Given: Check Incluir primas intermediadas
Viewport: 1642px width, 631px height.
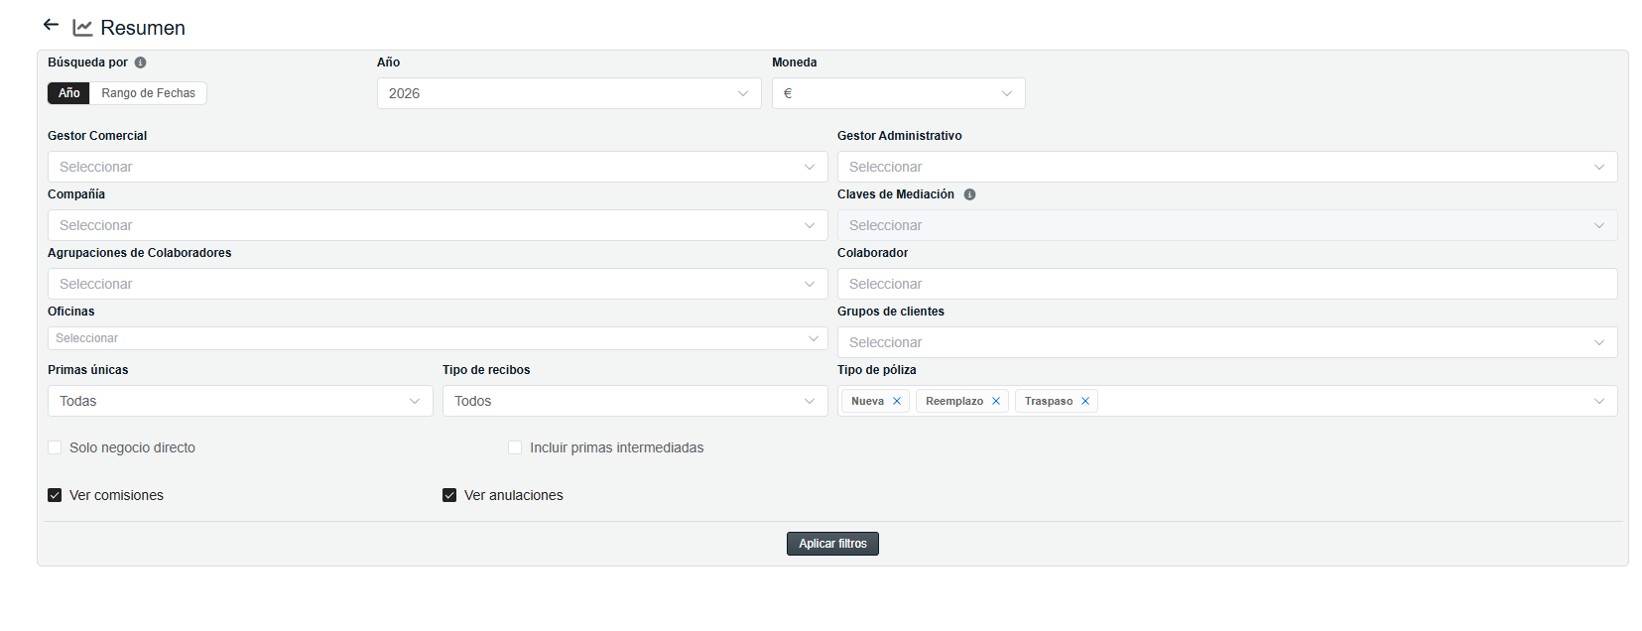Looking at the screenshot, I should [x=515, y=448].
